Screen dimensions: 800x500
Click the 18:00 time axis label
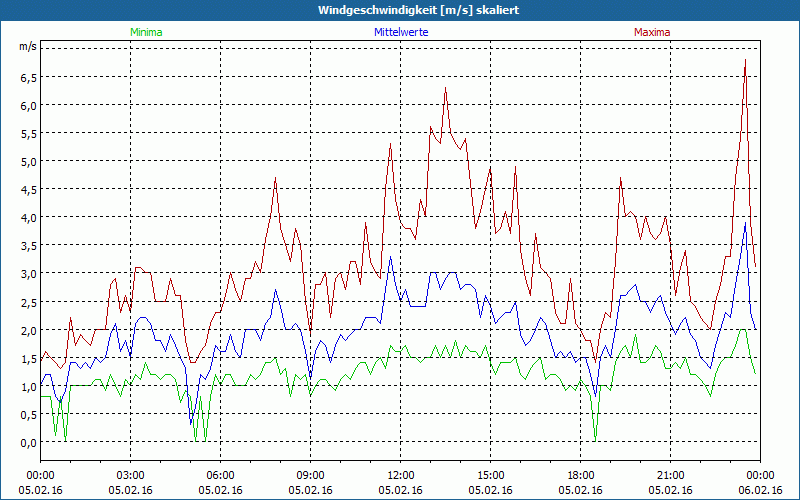(x=580, y=476)
